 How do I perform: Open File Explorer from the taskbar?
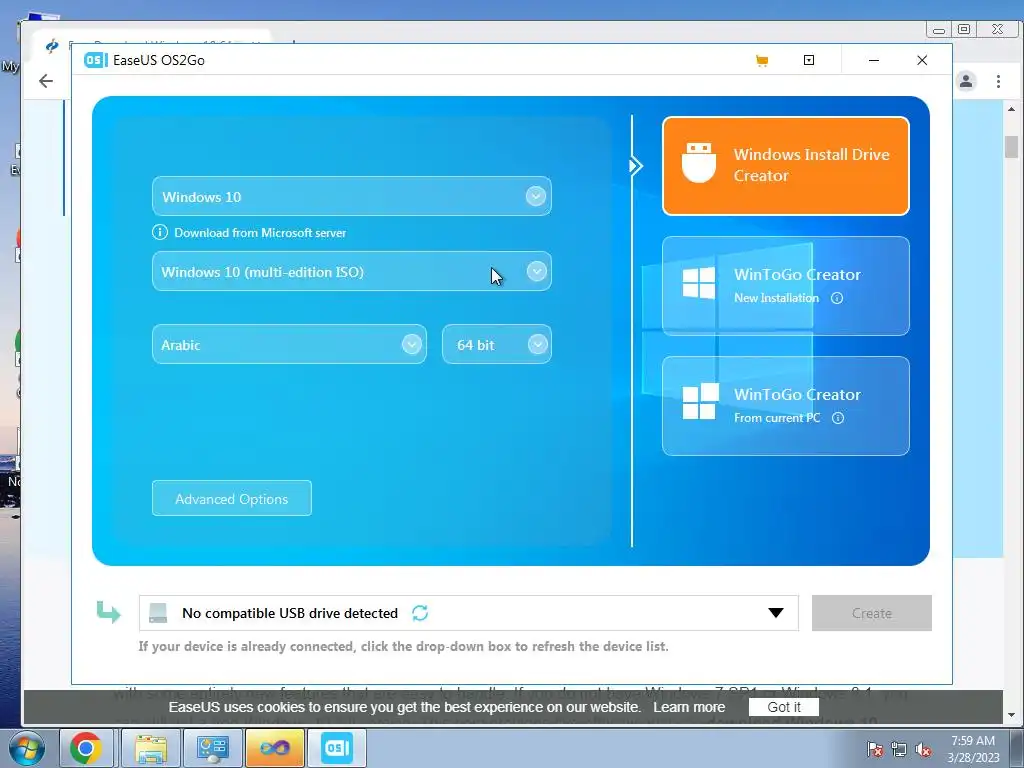(151, 748)
